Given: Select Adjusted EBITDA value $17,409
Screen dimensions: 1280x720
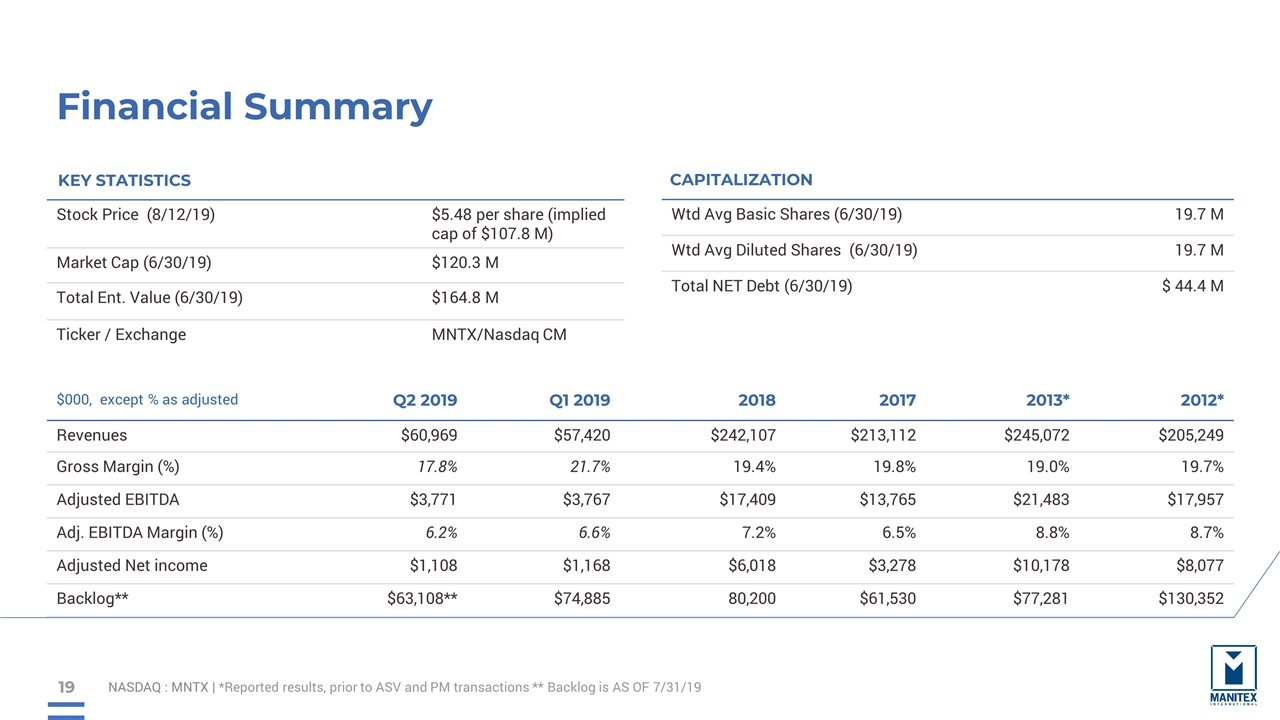Looking at the screenshot, I should (x=747, y=500).
